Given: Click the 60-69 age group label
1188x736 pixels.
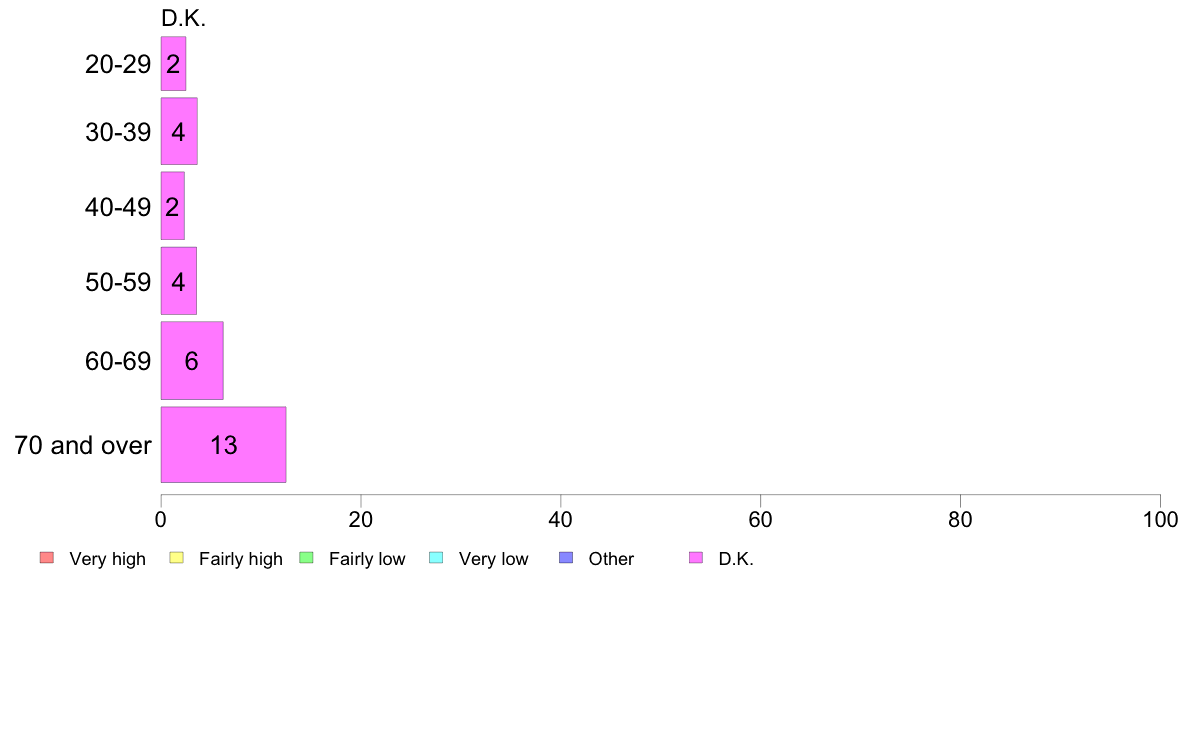Looking at the screenshot, I should point(118,361).
